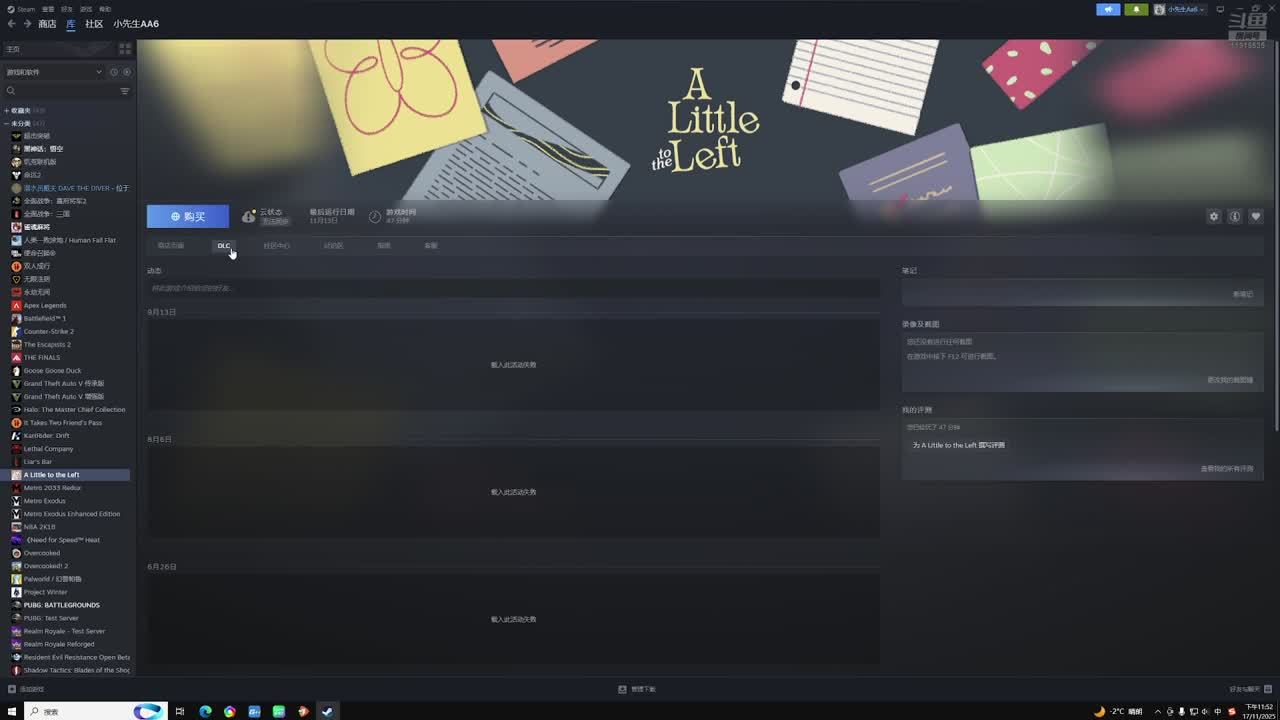Select DAVE THE DIVER in library
Viewport: 1280px width, 720px height.
70,188
